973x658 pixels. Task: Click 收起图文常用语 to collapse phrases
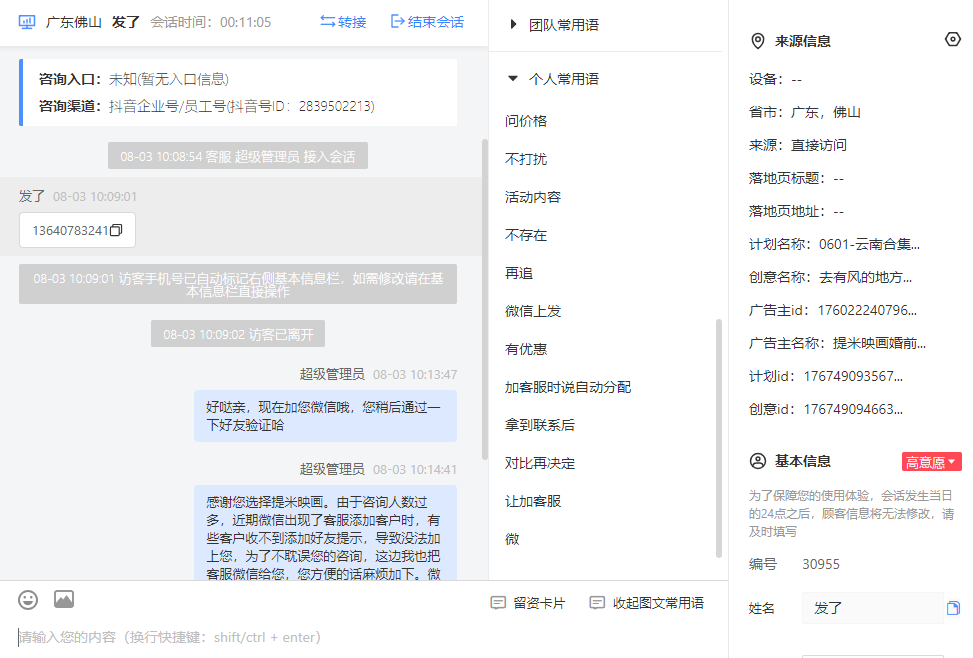pyautogui.click(x=647, y=603)
